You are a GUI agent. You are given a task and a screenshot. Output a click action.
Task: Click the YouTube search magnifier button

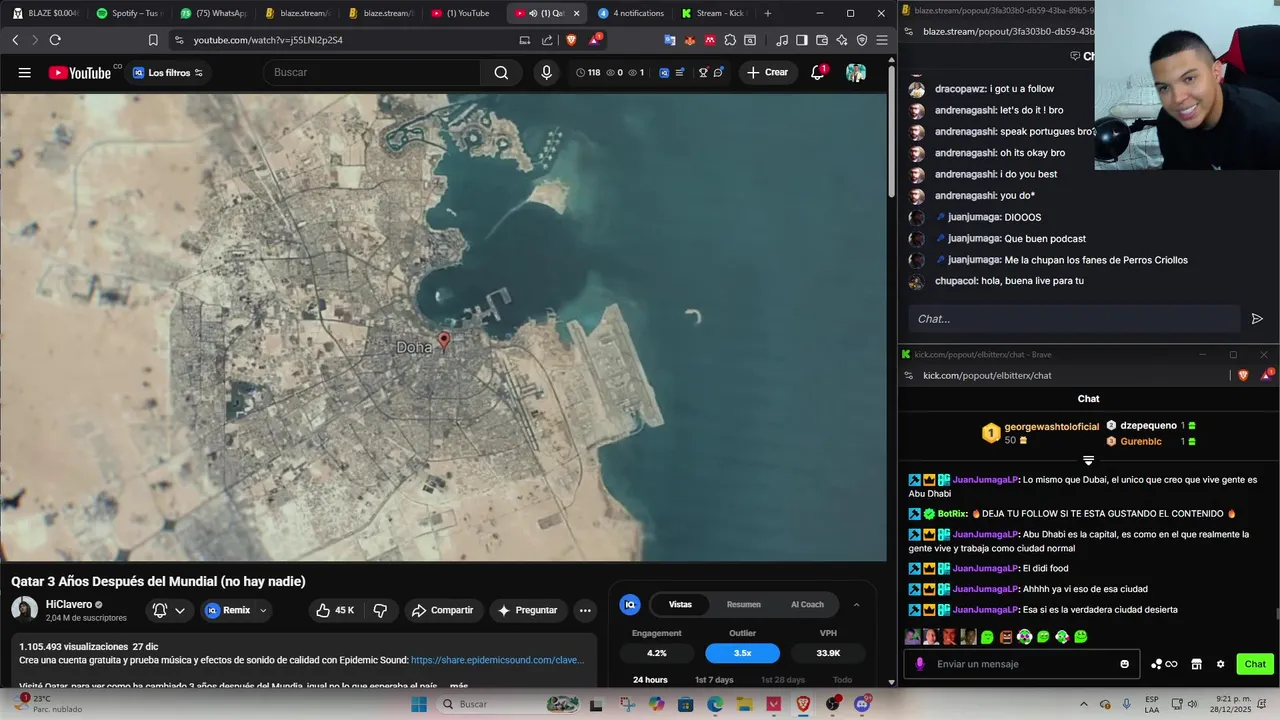point(501,72)
